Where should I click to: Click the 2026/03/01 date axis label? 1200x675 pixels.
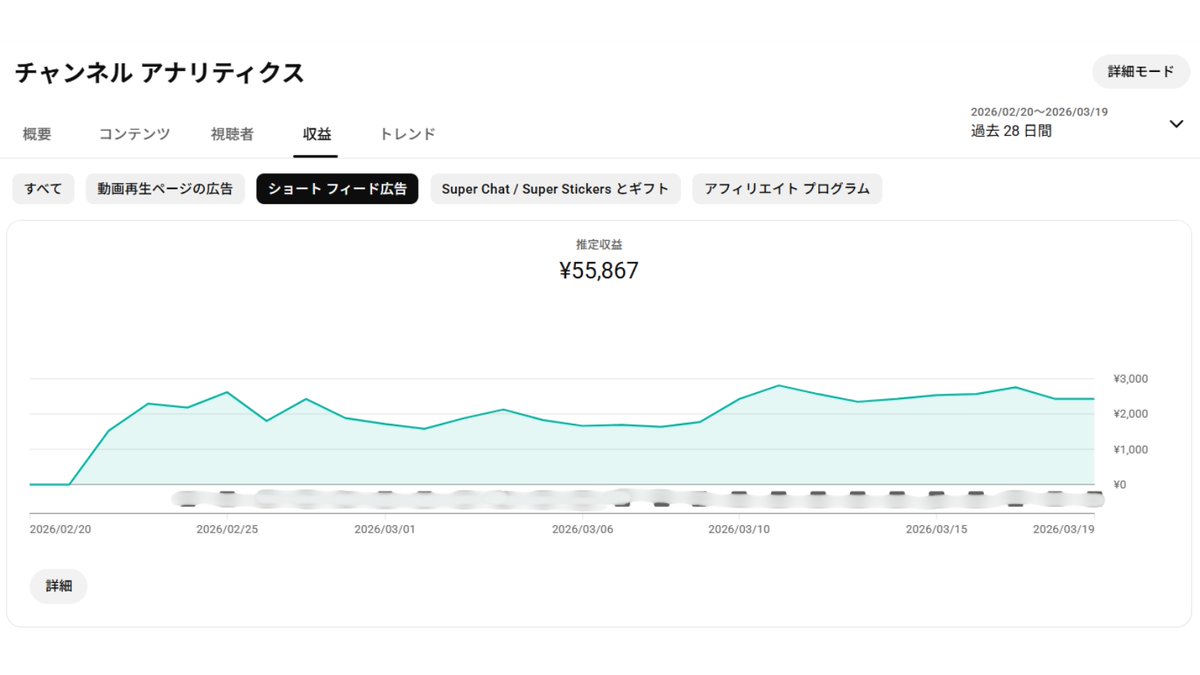click(x=385, y=529)
